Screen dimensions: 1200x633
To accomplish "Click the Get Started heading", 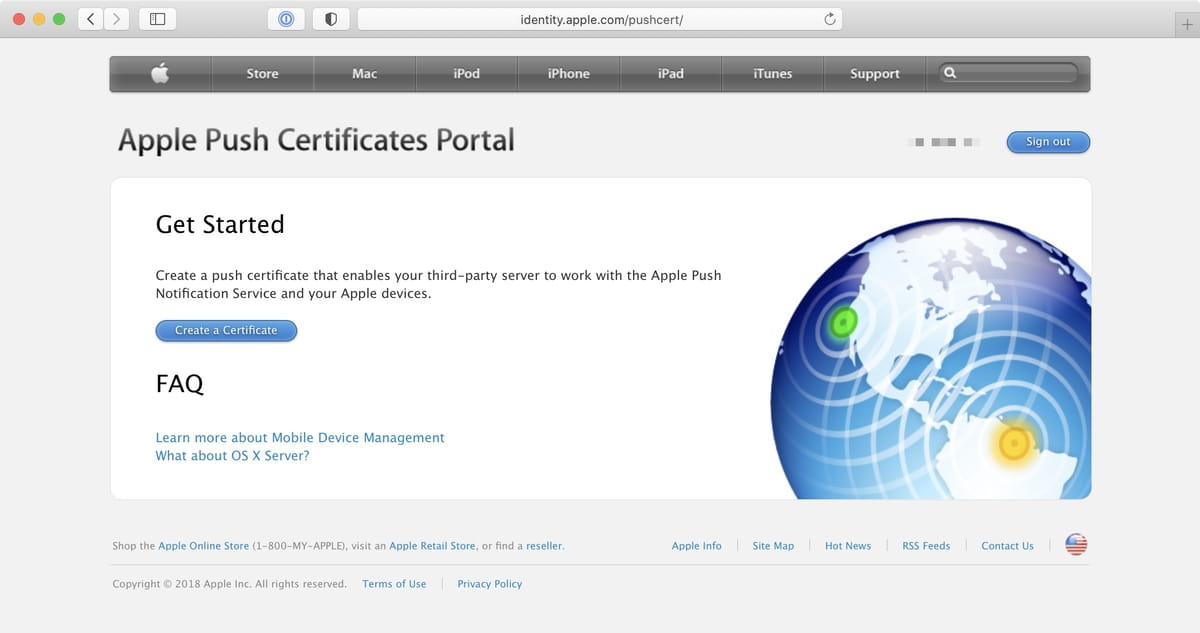I will click(220, 225).
